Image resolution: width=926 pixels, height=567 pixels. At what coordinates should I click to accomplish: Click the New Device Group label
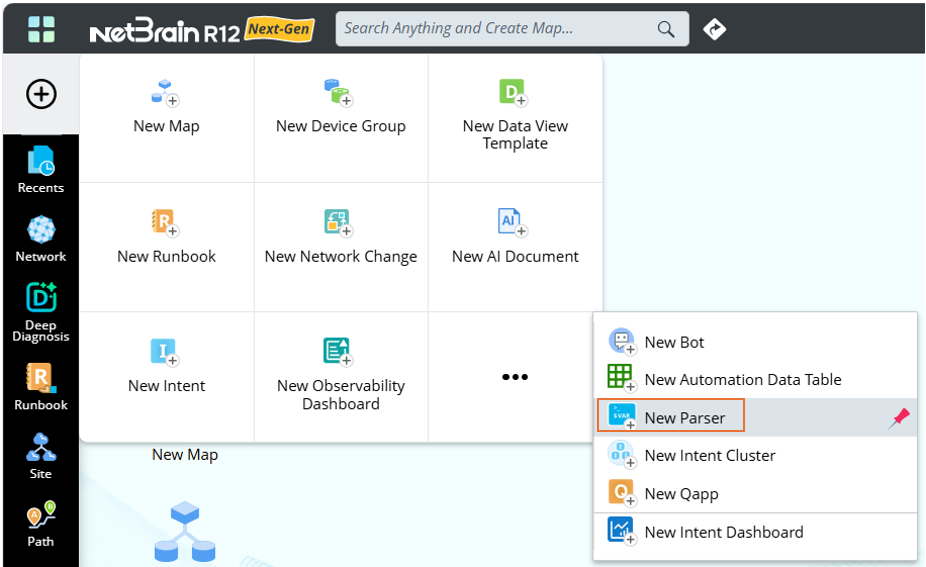point(341,126)
